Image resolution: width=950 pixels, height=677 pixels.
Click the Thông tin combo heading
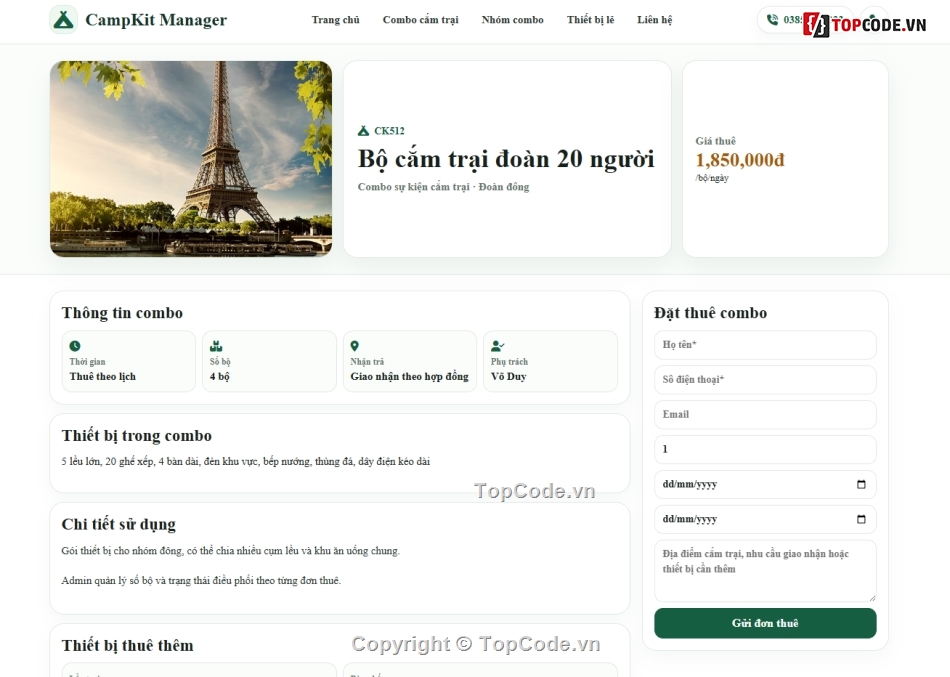point(122,313)
